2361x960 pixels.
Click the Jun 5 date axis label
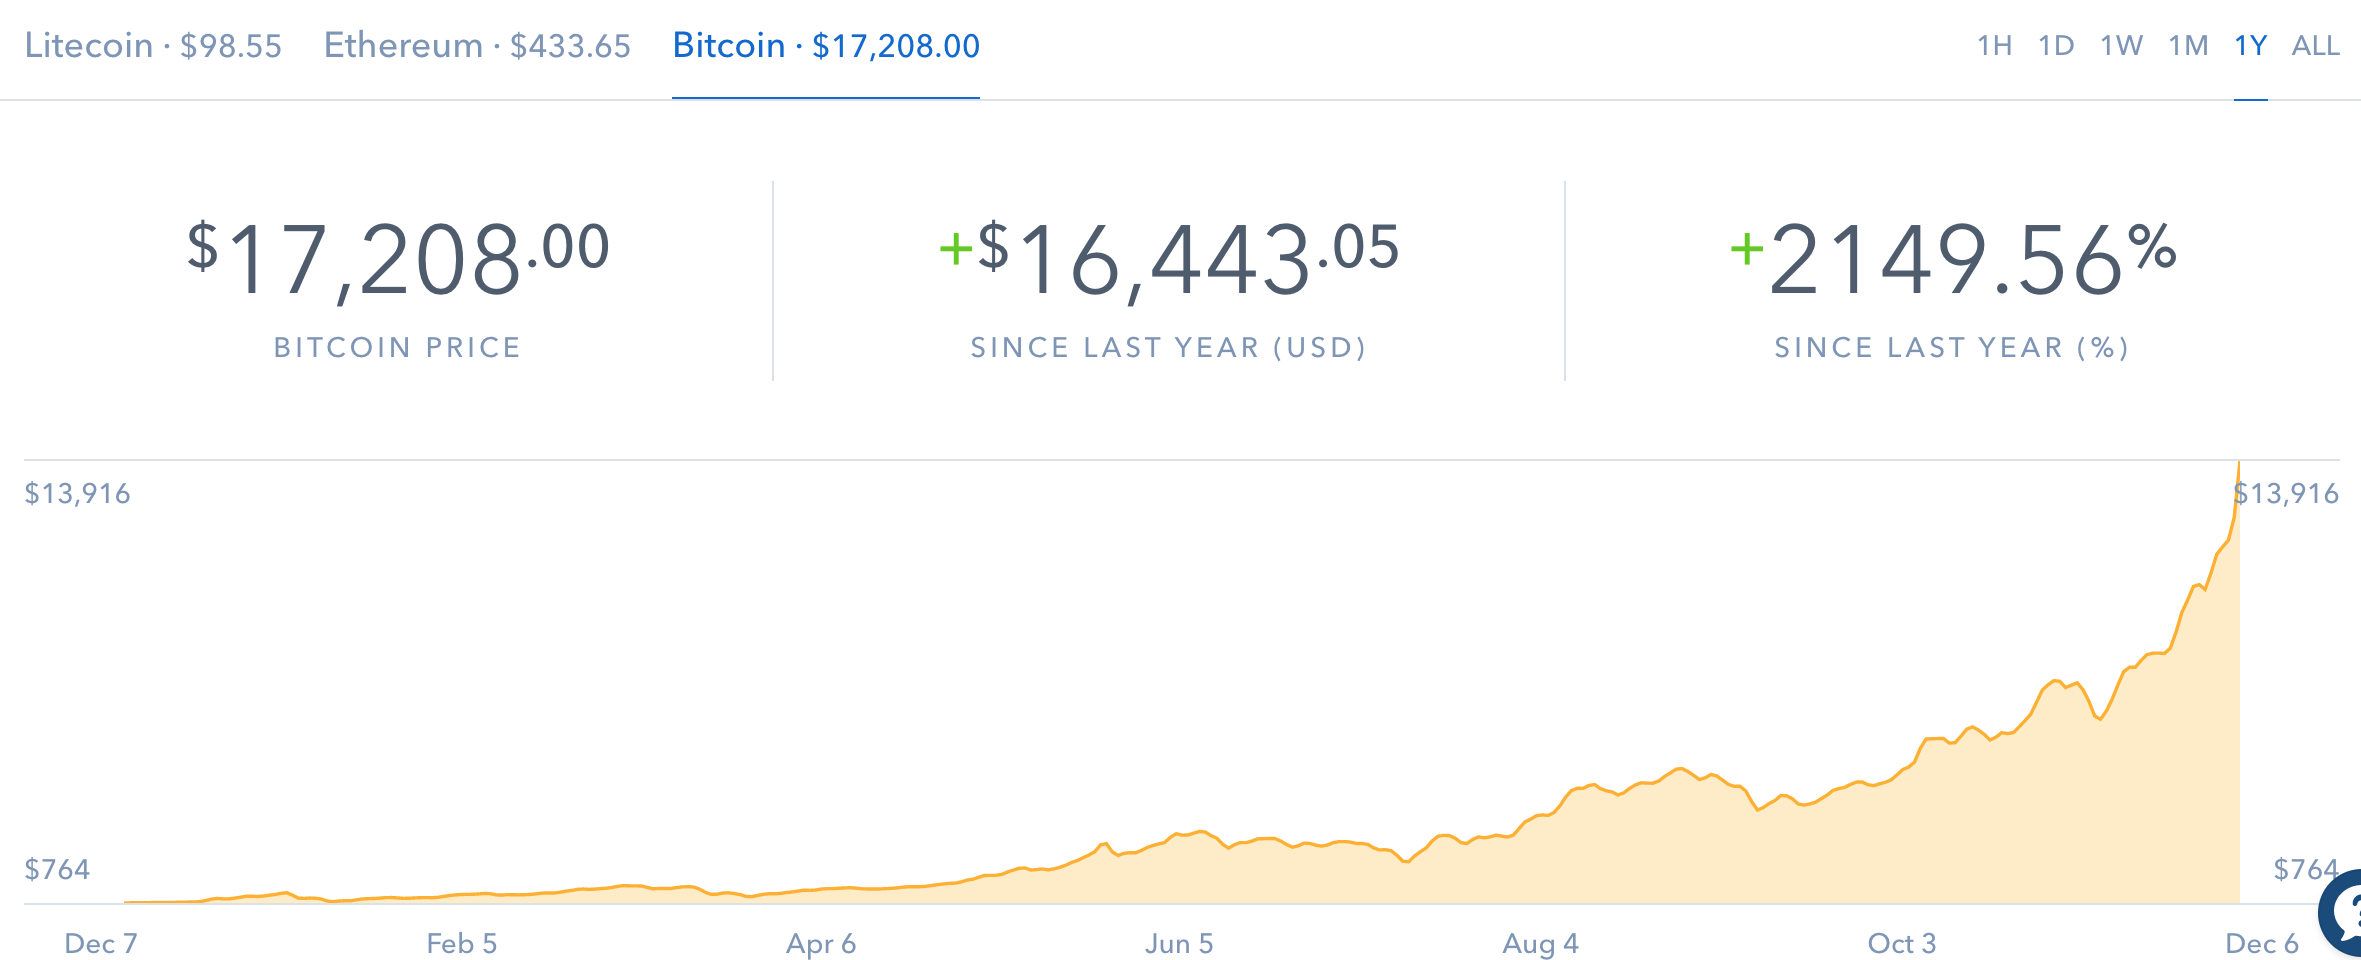click(1179, 943)
